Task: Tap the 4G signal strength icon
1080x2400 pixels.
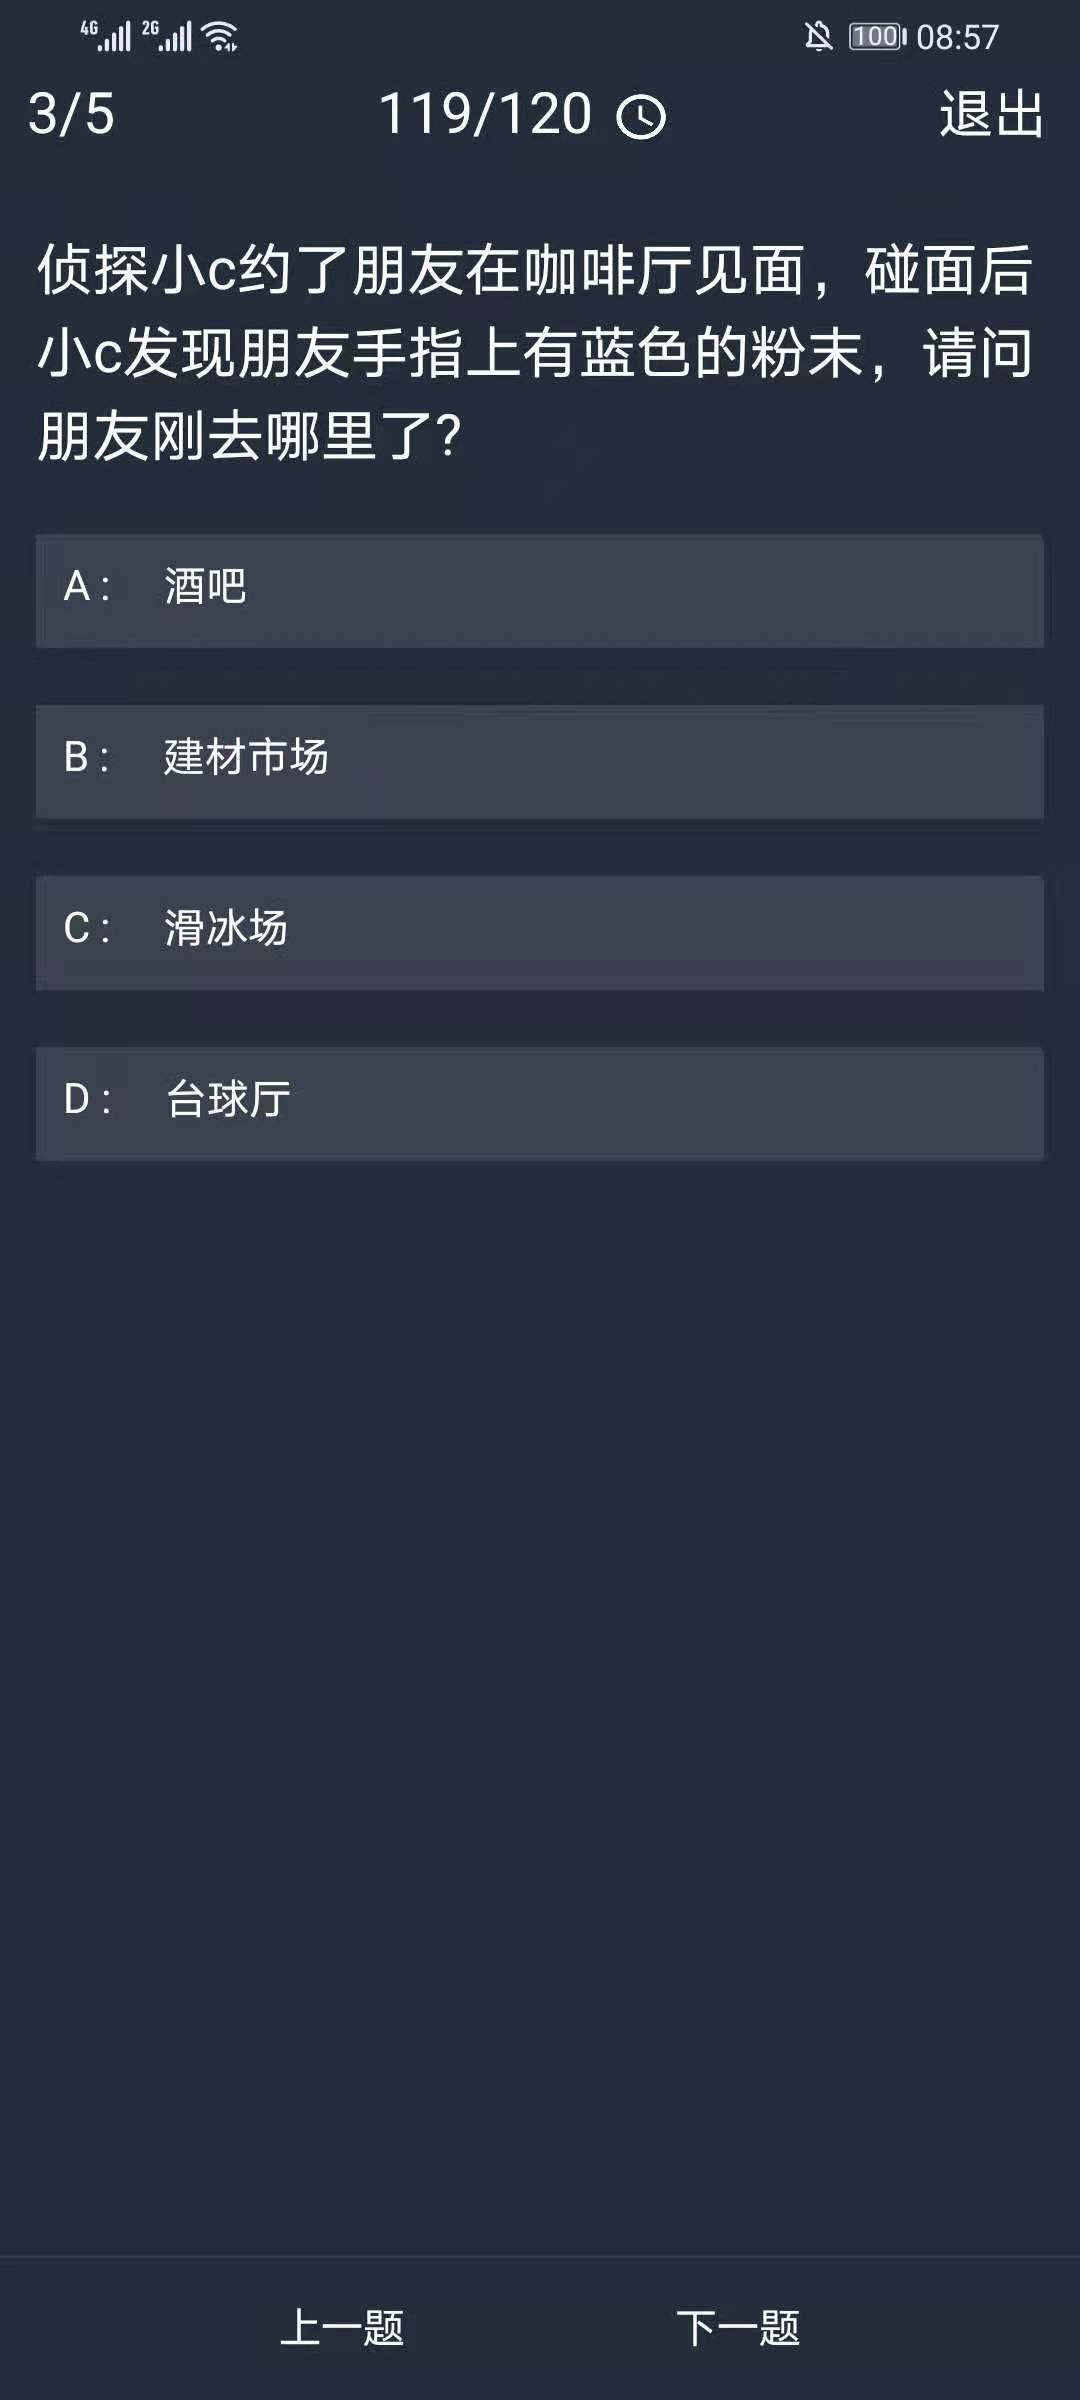Action: coord(106,36)
